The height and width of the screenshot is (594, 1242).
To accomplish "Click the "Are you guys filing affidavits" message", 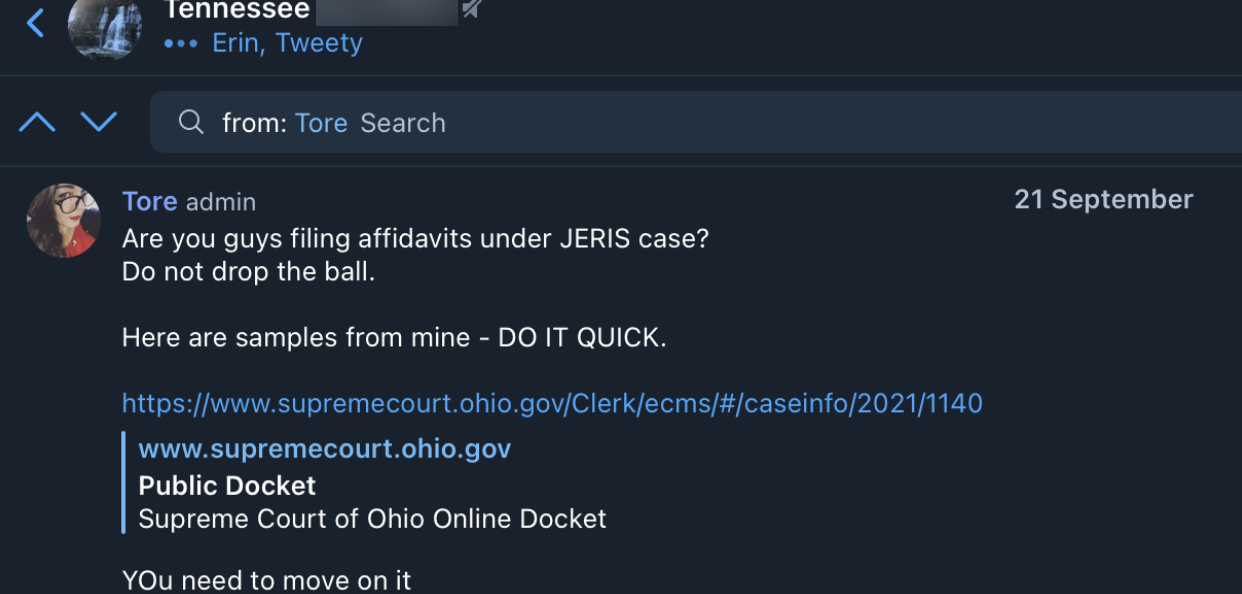I will click(x=415, y=240).
